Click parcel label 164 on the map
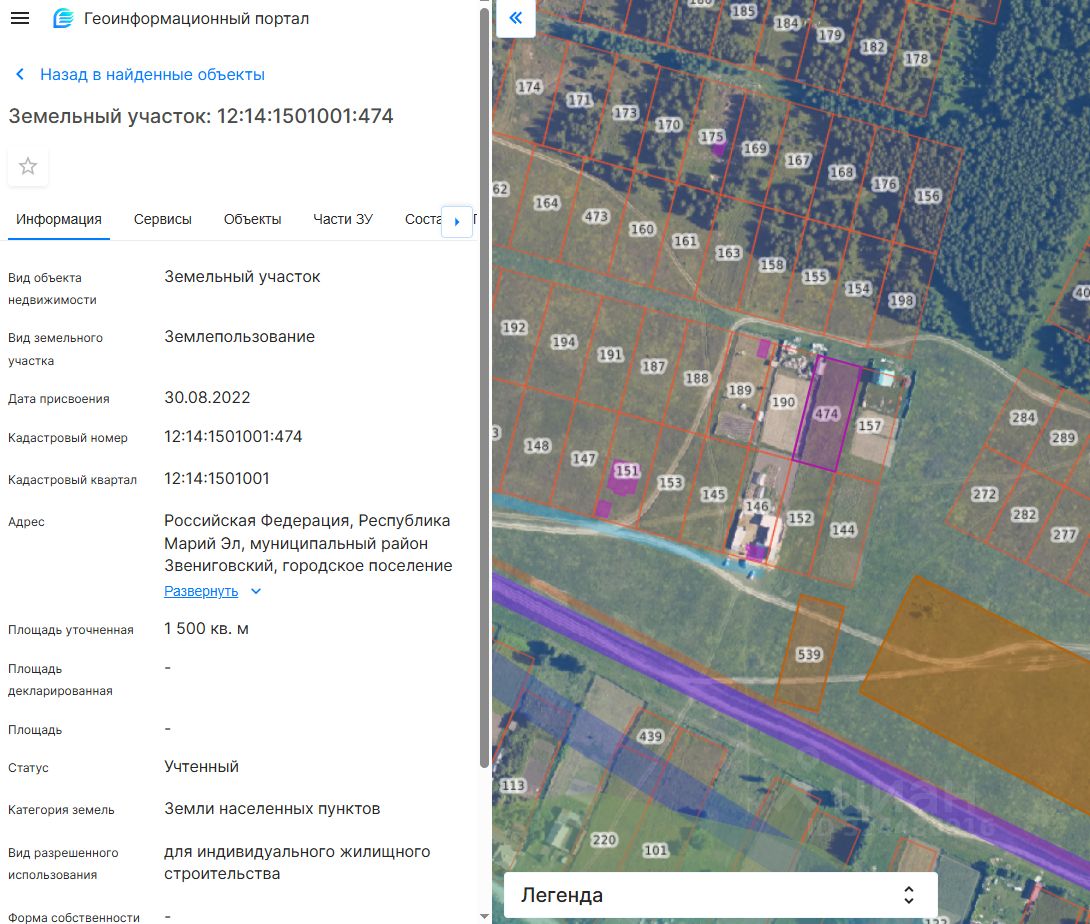Screen dimensions: 1090x924 pos(546,203)
